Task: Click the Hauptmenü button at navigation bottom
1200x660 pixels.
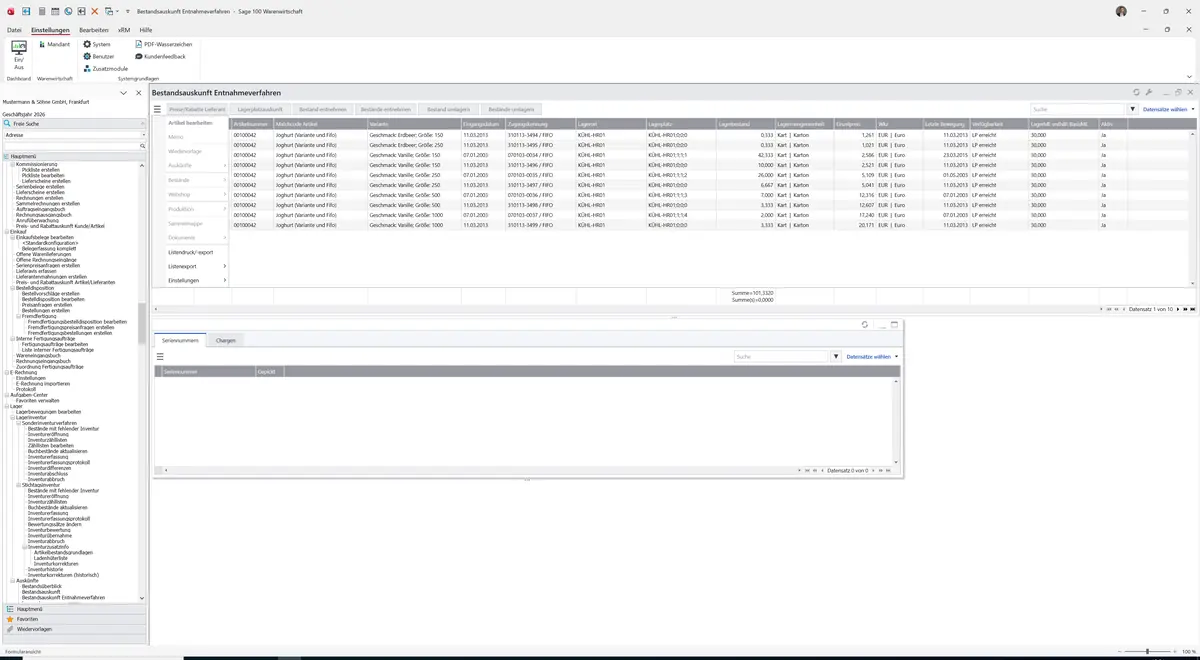Action: (x=74, y=608)
